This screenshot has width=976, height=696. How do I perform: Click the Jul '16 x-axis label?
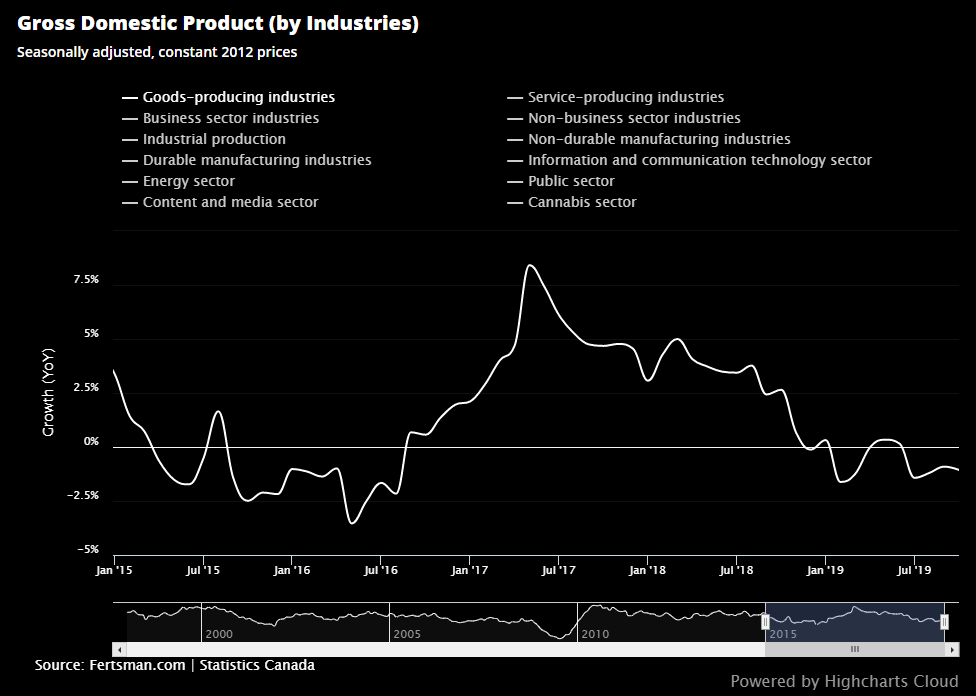(381, 570)
